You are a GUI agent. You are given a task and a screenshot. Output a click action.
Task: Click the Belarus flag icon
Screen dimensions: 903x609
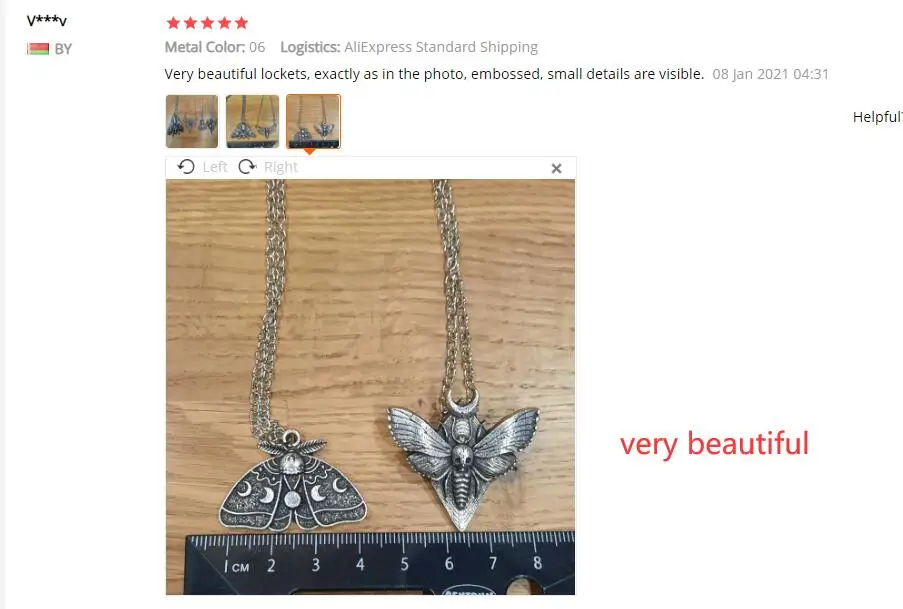38,49
